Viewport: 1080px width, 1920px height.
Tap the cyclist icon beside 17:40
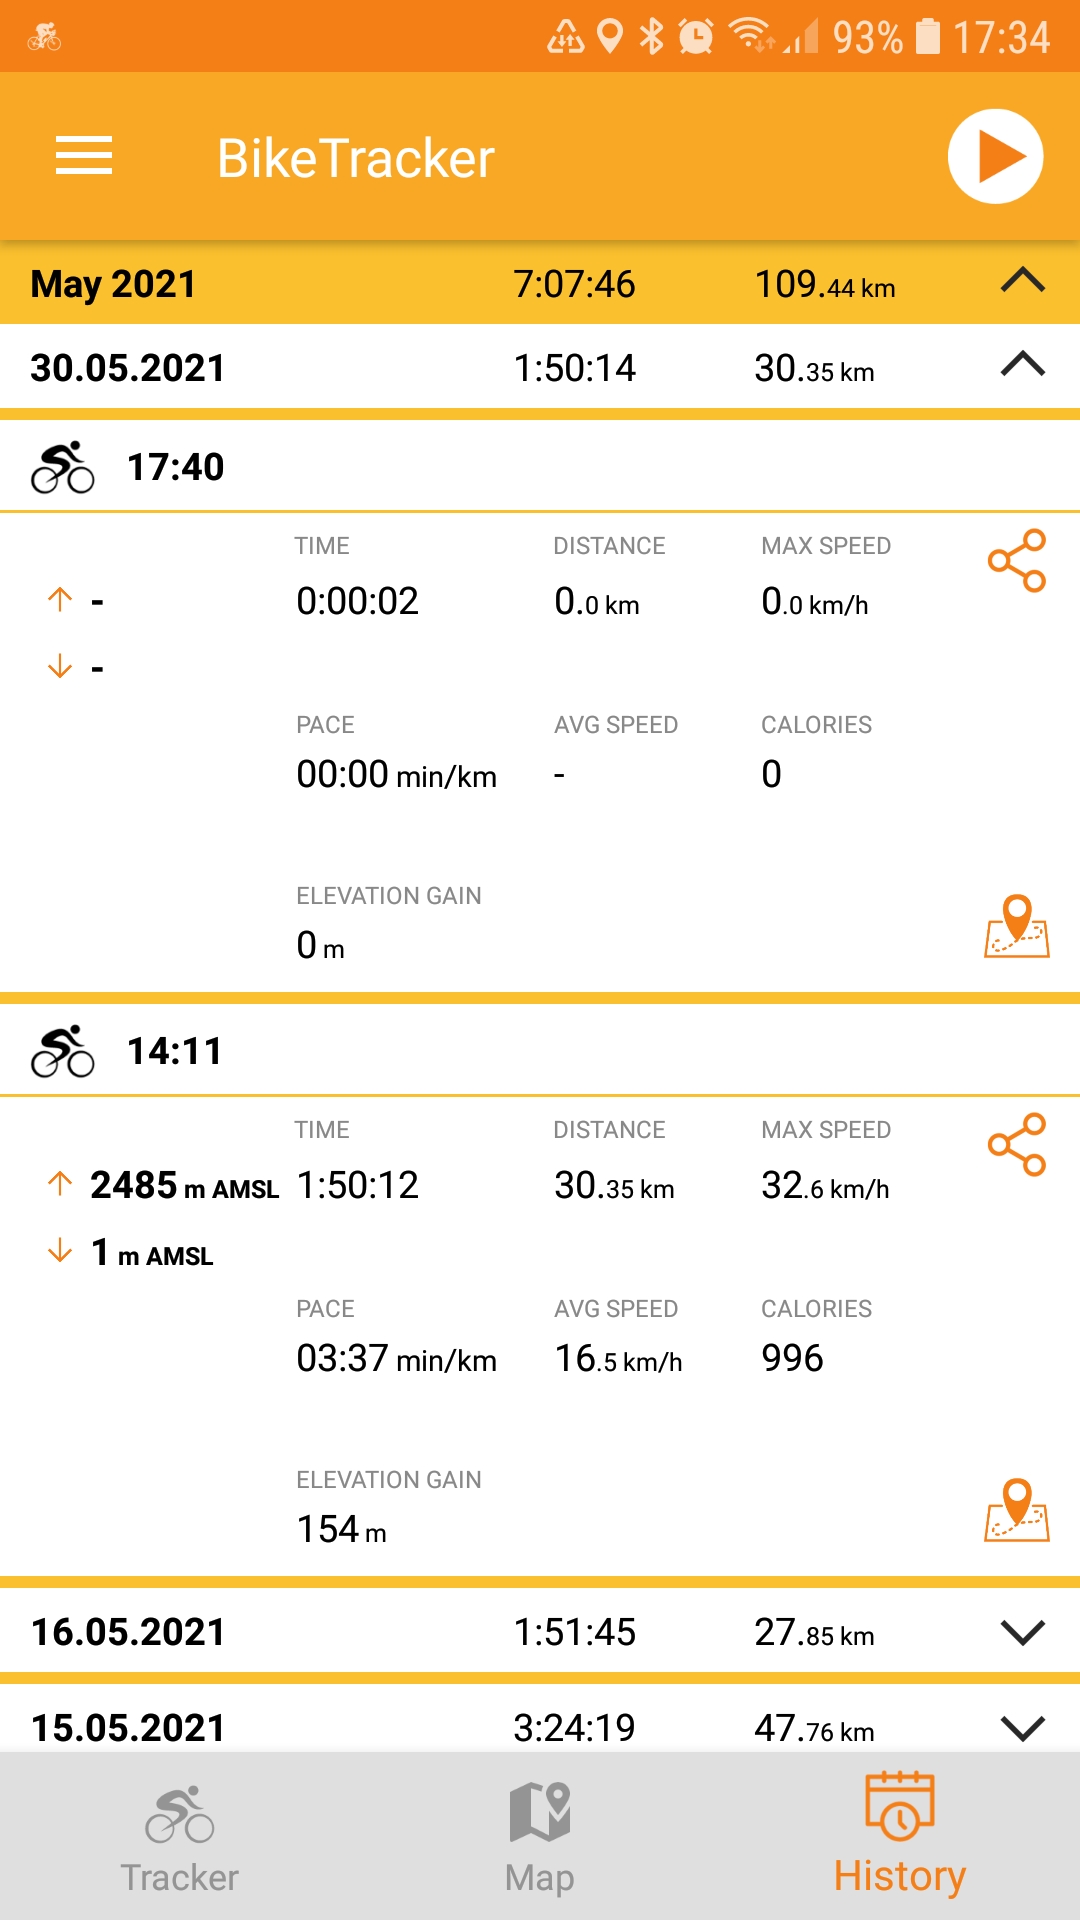[x=62, y=467]
